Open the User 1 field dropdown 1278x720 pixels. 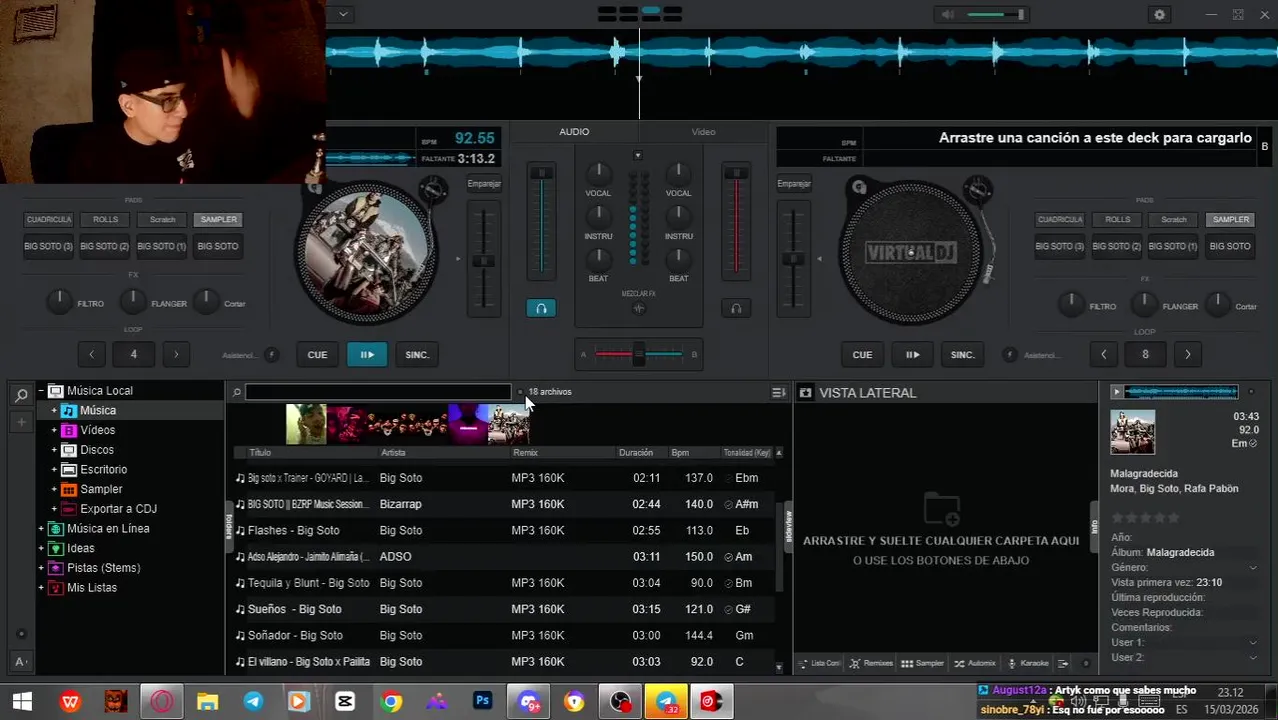1253,643
